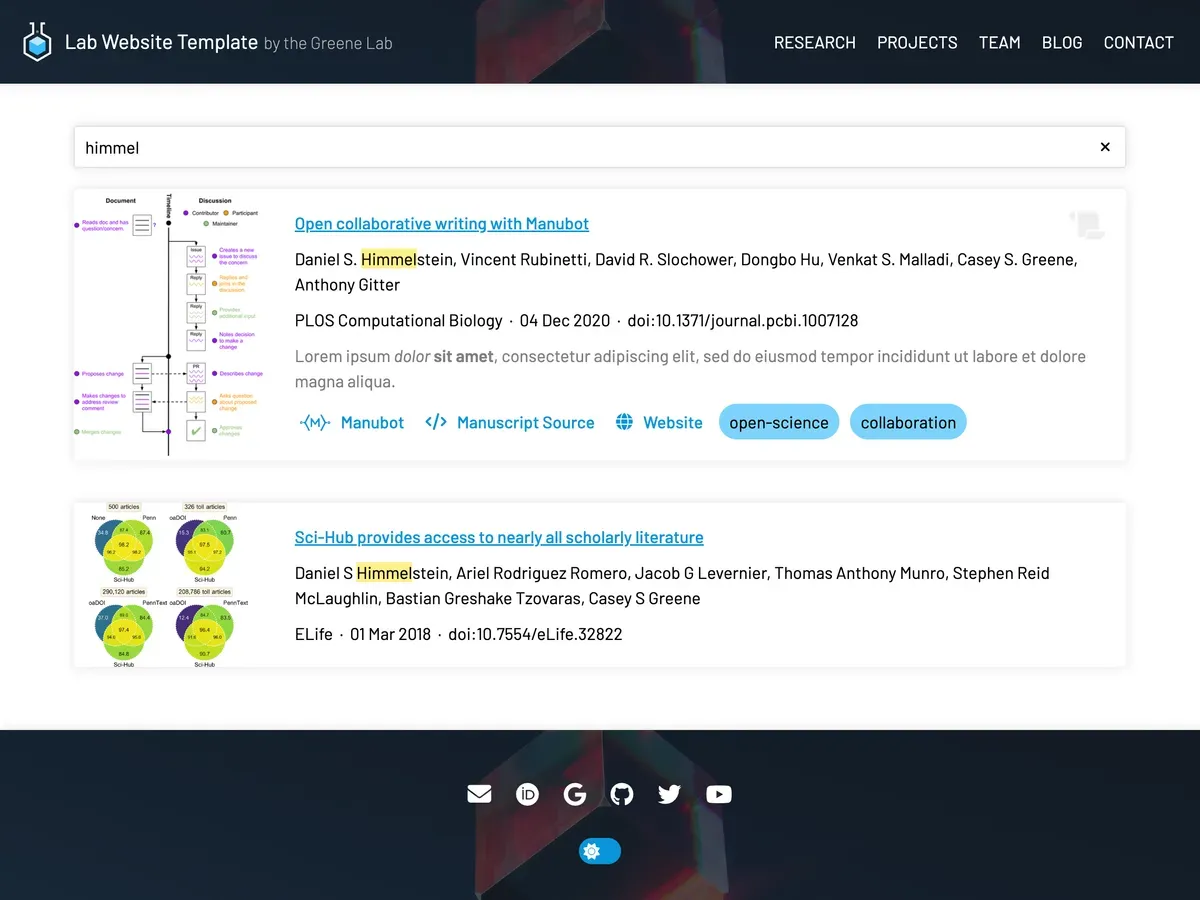This screenshot has width=1200, height=900.
Task: Open the Twitter footer icon
Action: coord(670,794)
